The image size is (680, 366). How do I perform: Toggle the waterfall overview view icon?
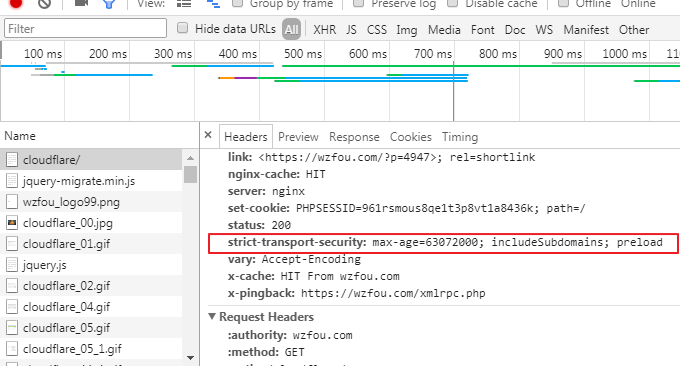click(213, 4)
